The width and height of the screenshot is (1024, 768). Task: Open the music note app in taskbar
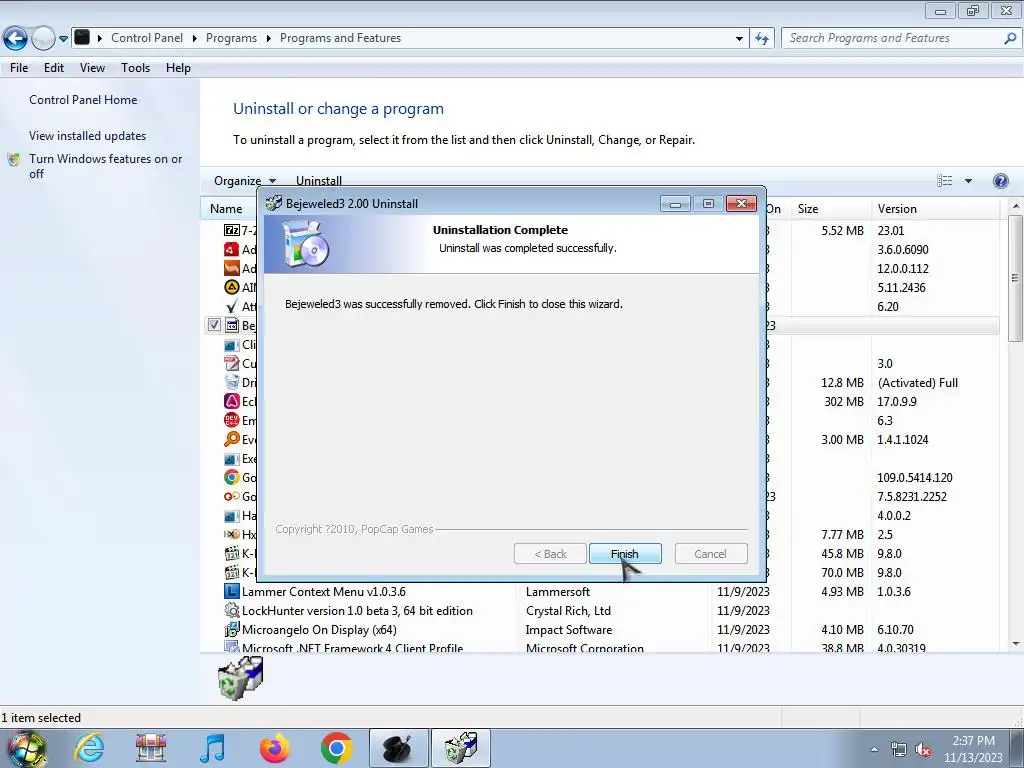(213, 748)
